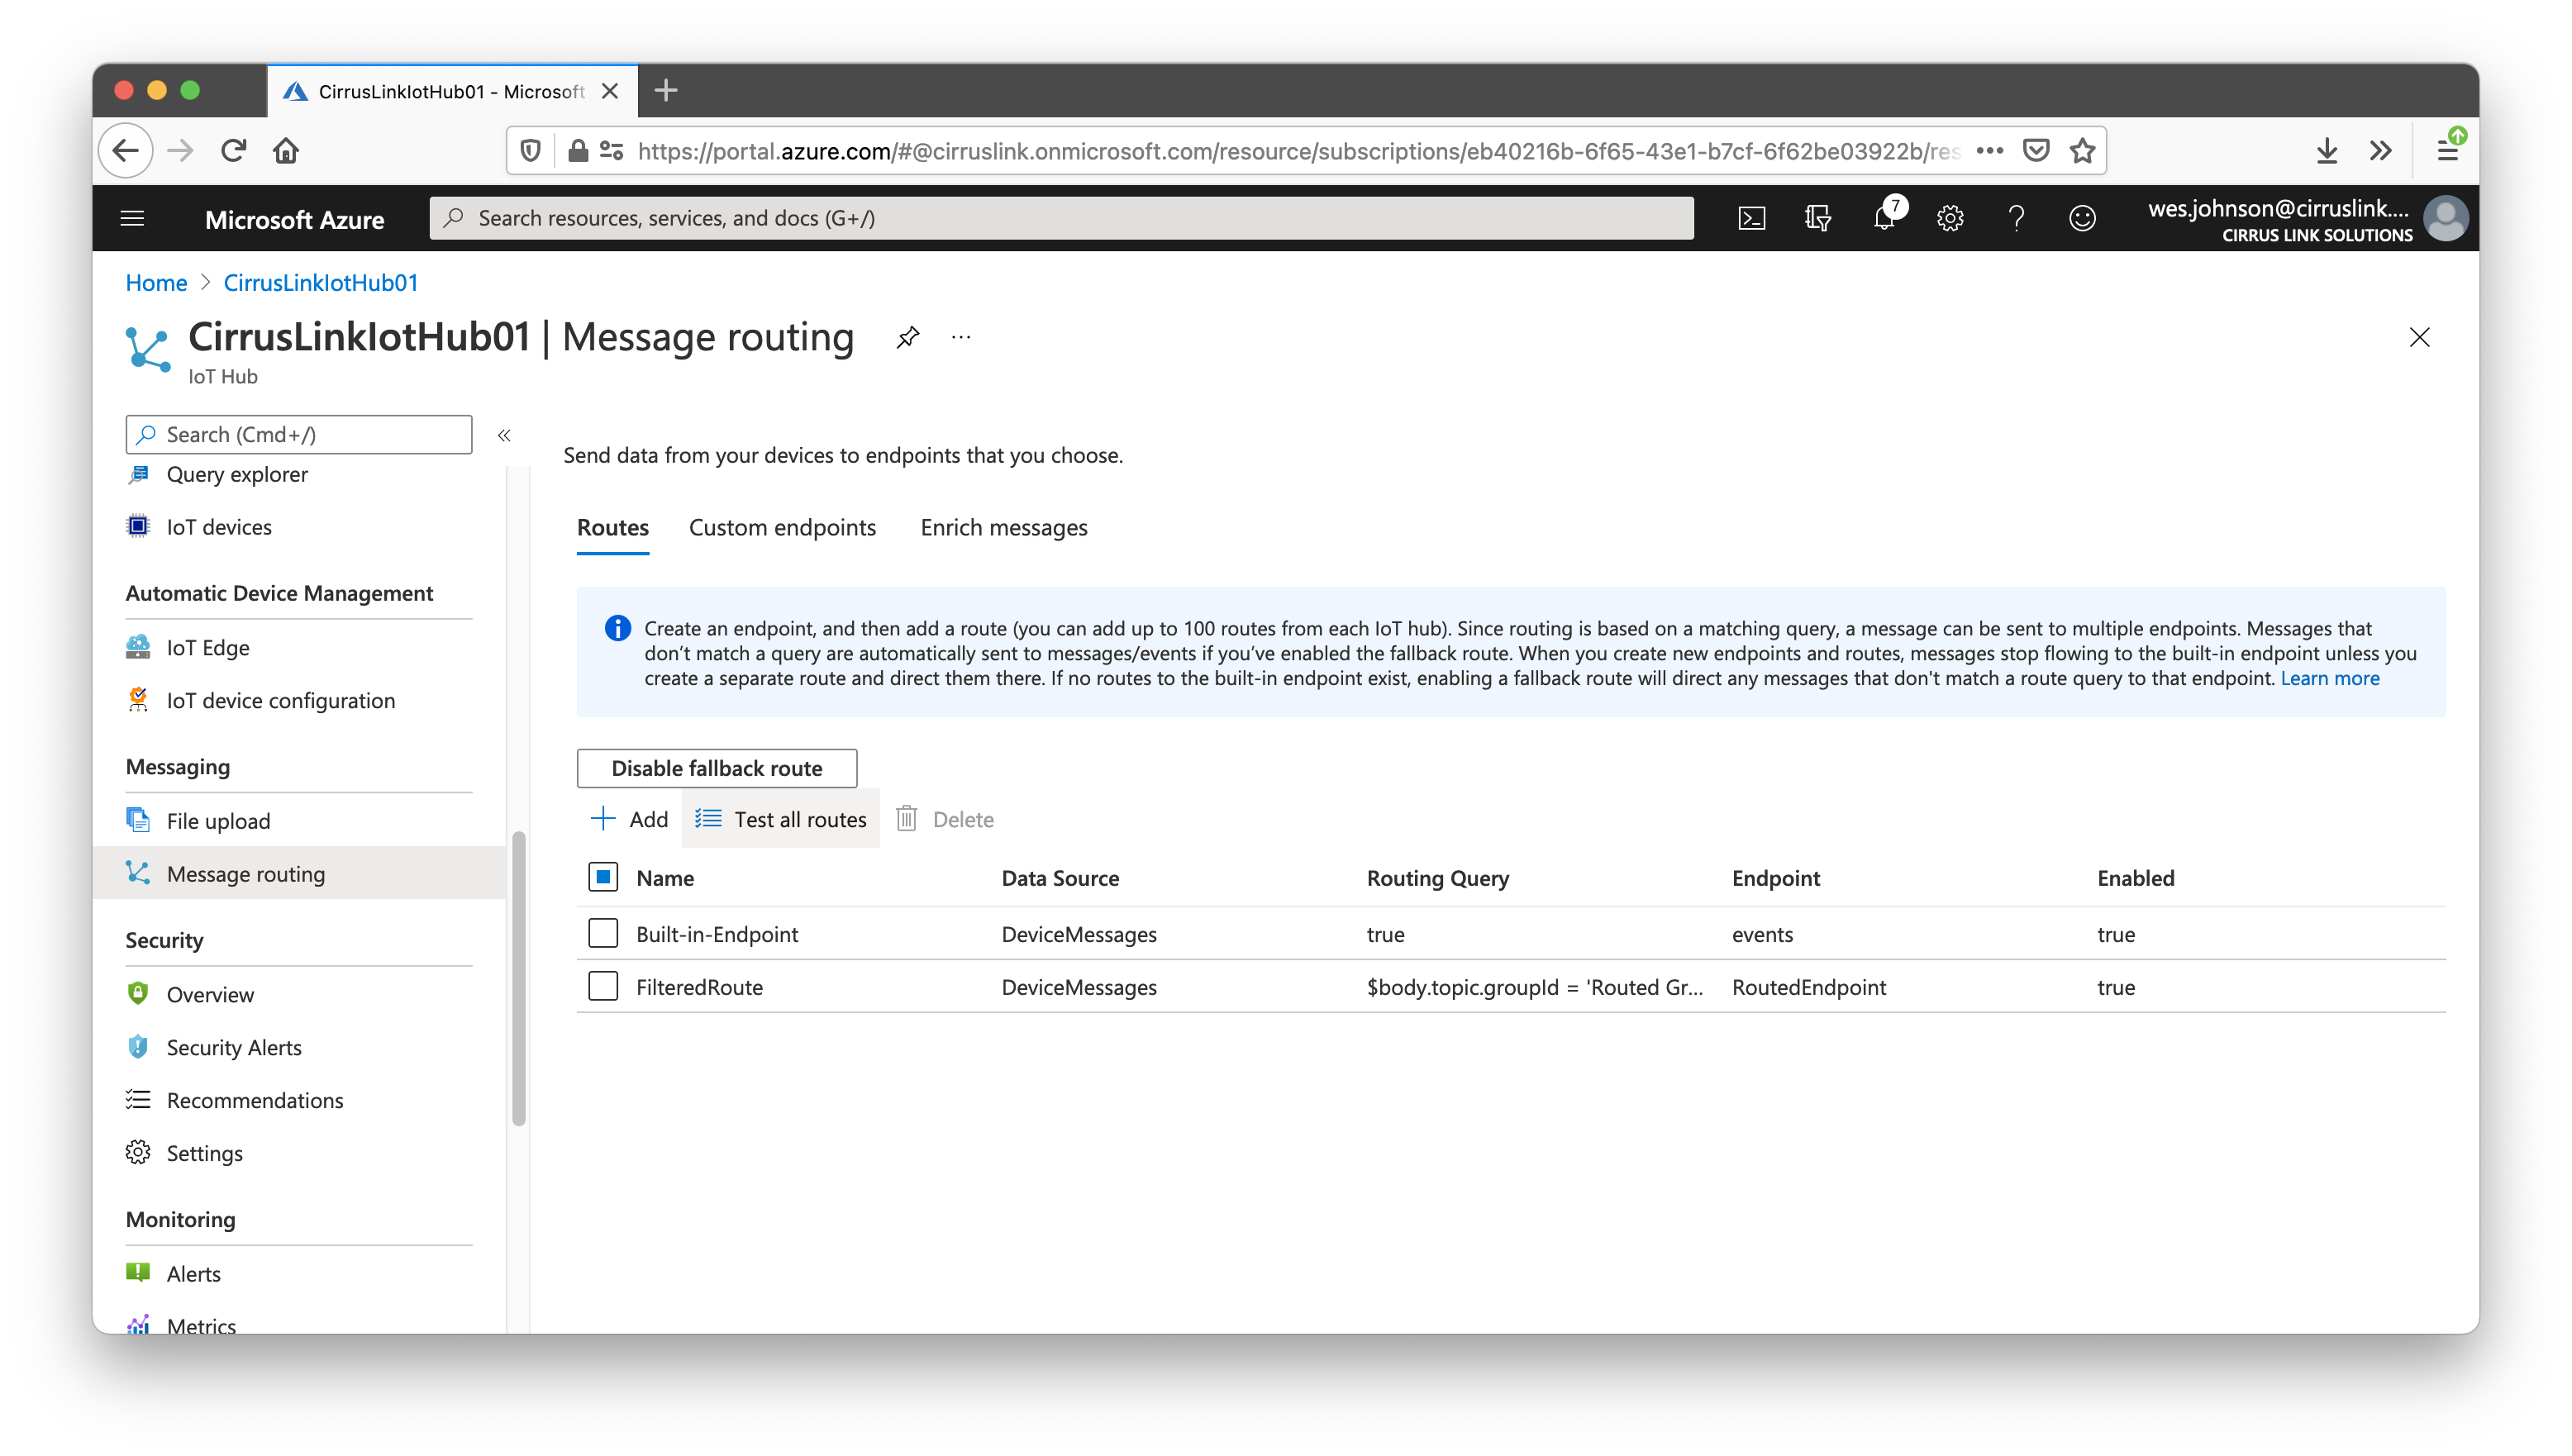
Task: Expand Firefox page actions ellipsis menu
Action: click(1989, 151)
